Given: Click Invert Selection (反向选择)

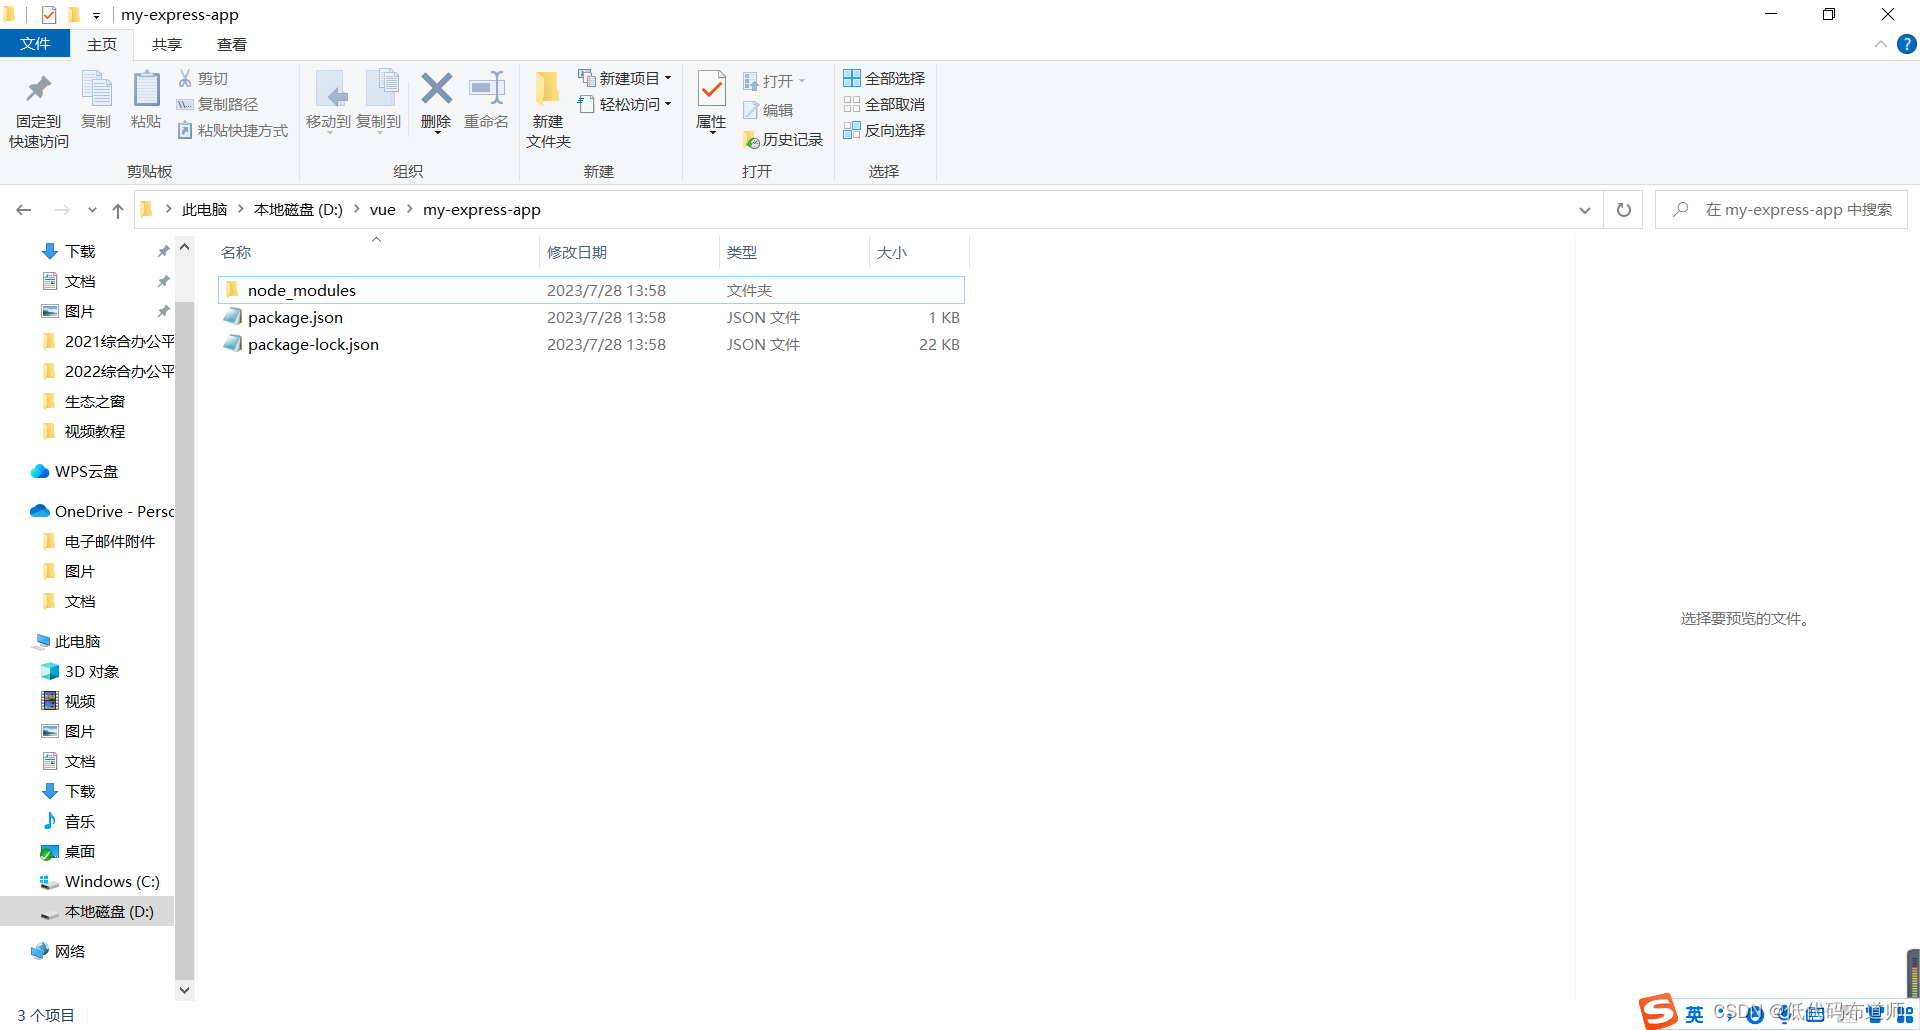Looking at the screenshot, I should [884, 130].
